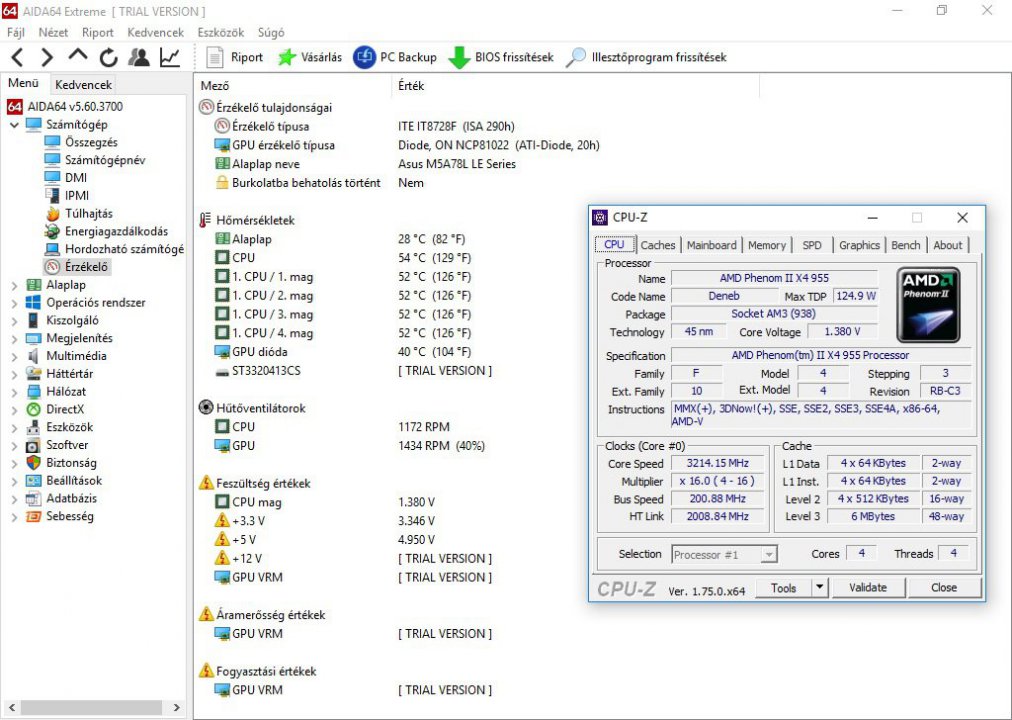Select Számítógépnév in the tree
Viewport: 1012px width, 720px height.
pyautogui.click(x=105, y=160)
